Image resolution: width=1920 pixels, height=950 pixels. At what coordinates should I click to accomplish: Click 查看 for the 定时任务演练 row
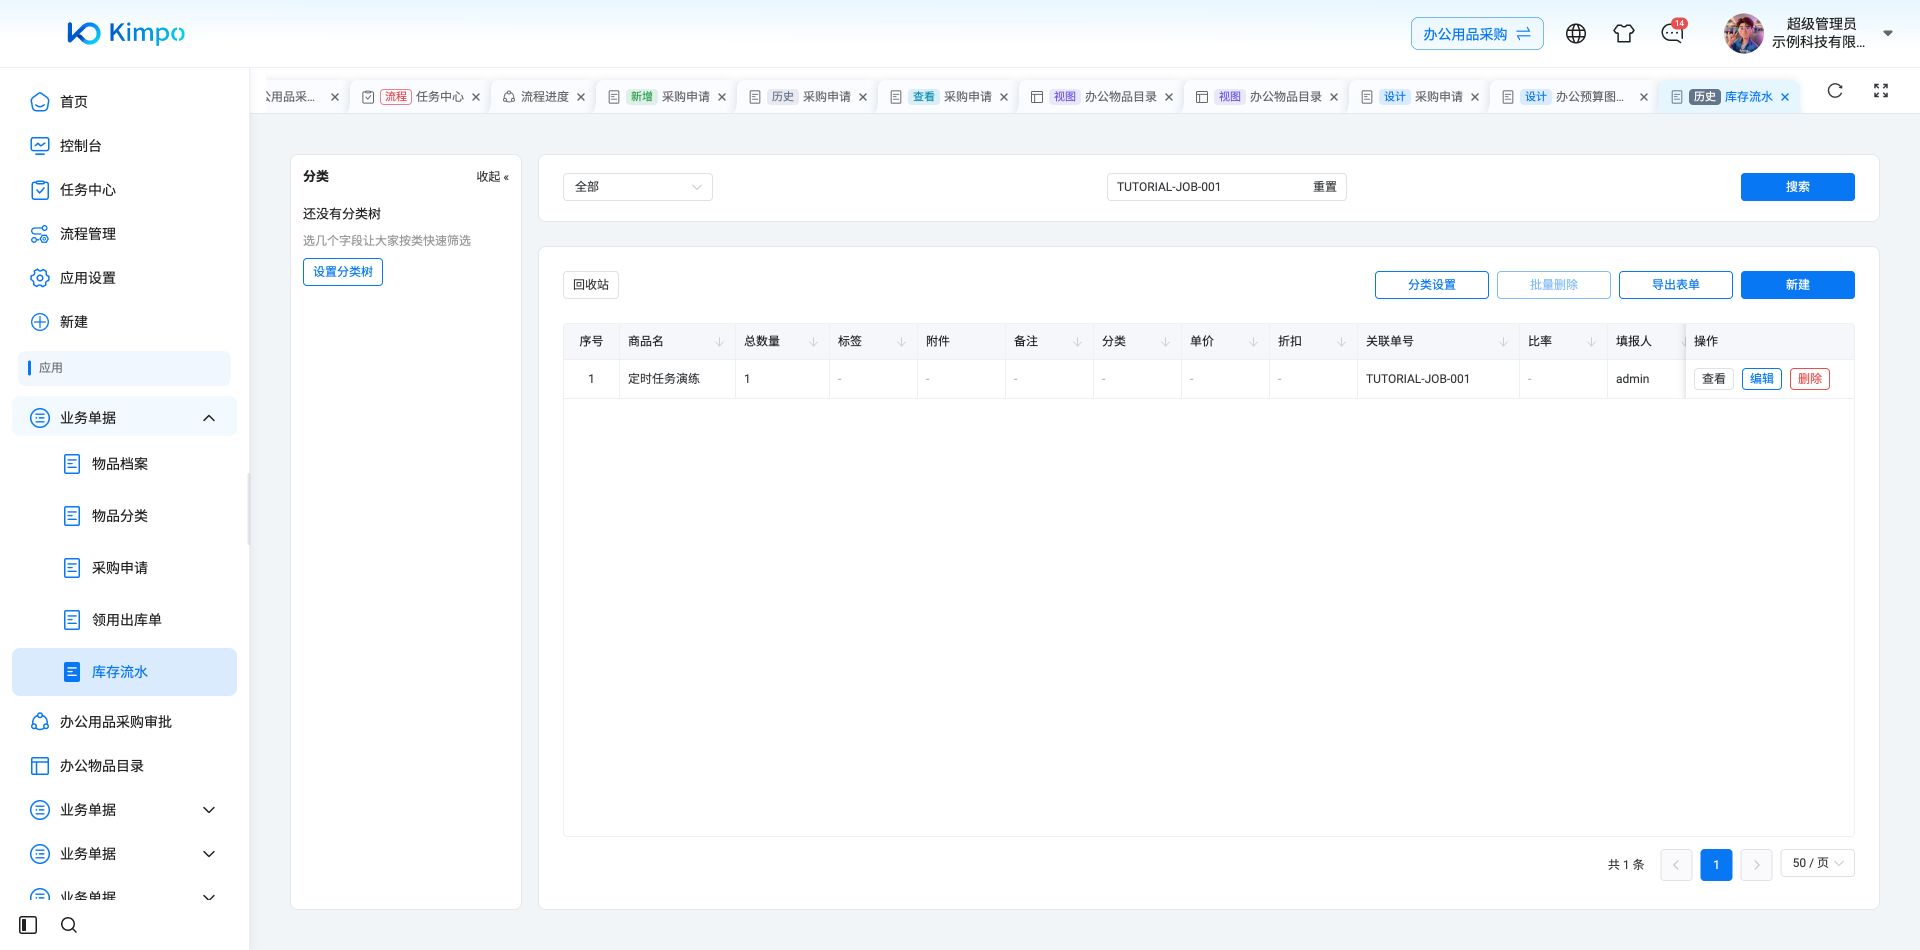tap(1713, 379)
